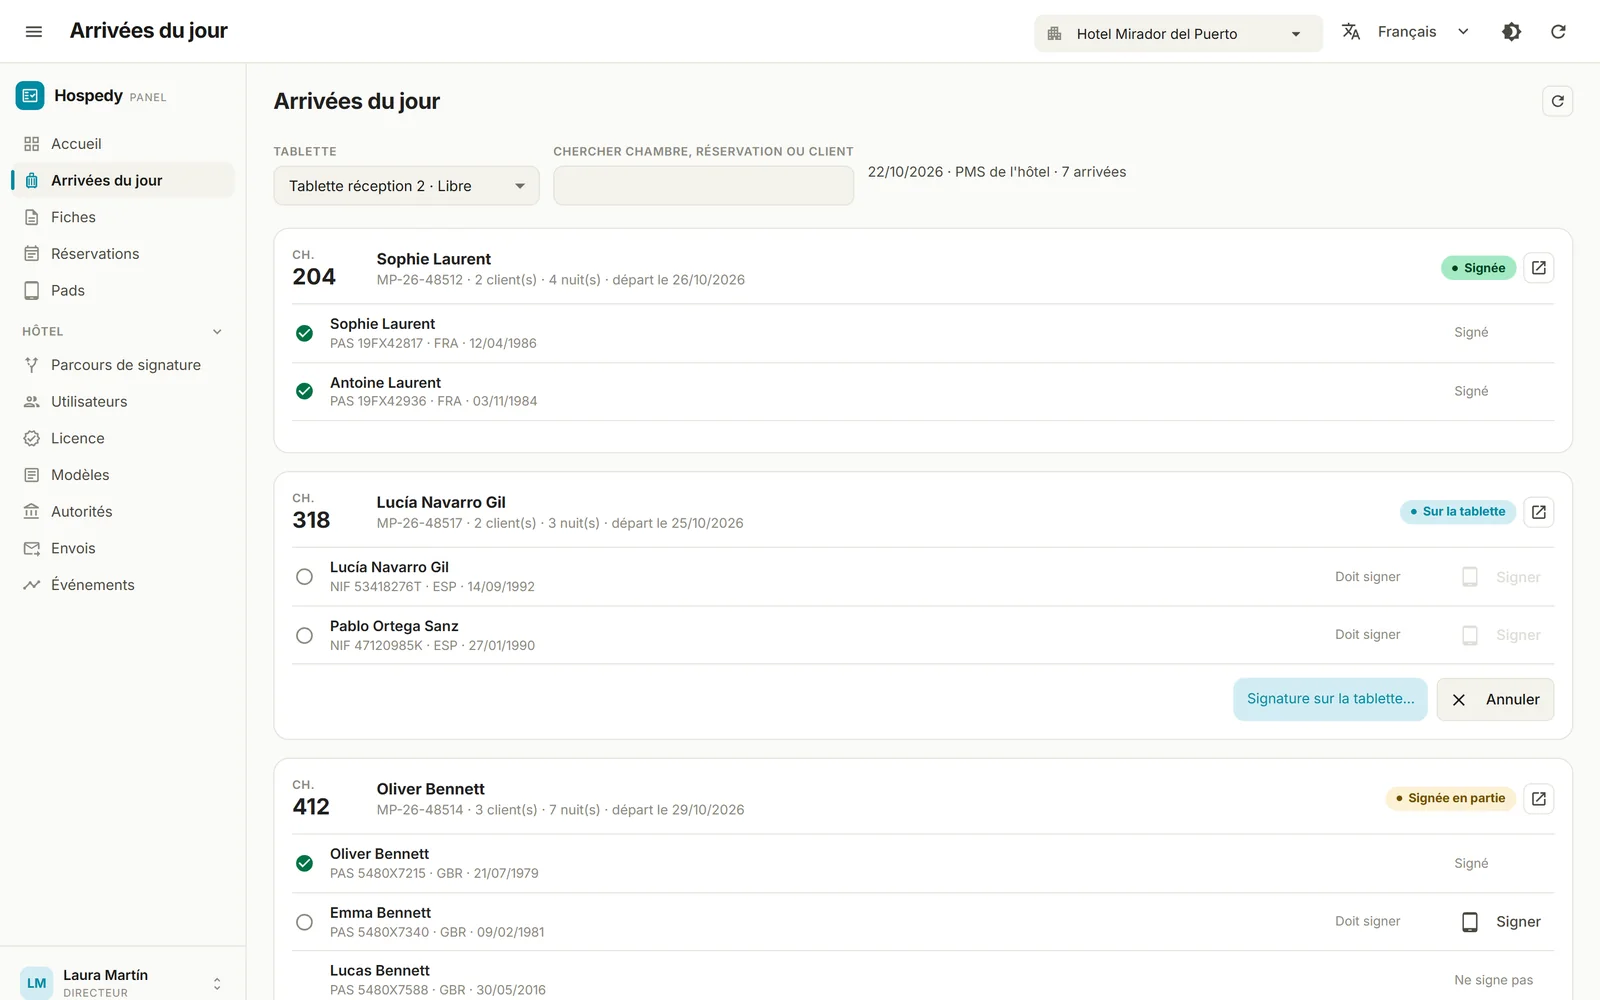
Task: Click the tablet icon beside Emma Bennett's Signer
Action: point(1470,922)
